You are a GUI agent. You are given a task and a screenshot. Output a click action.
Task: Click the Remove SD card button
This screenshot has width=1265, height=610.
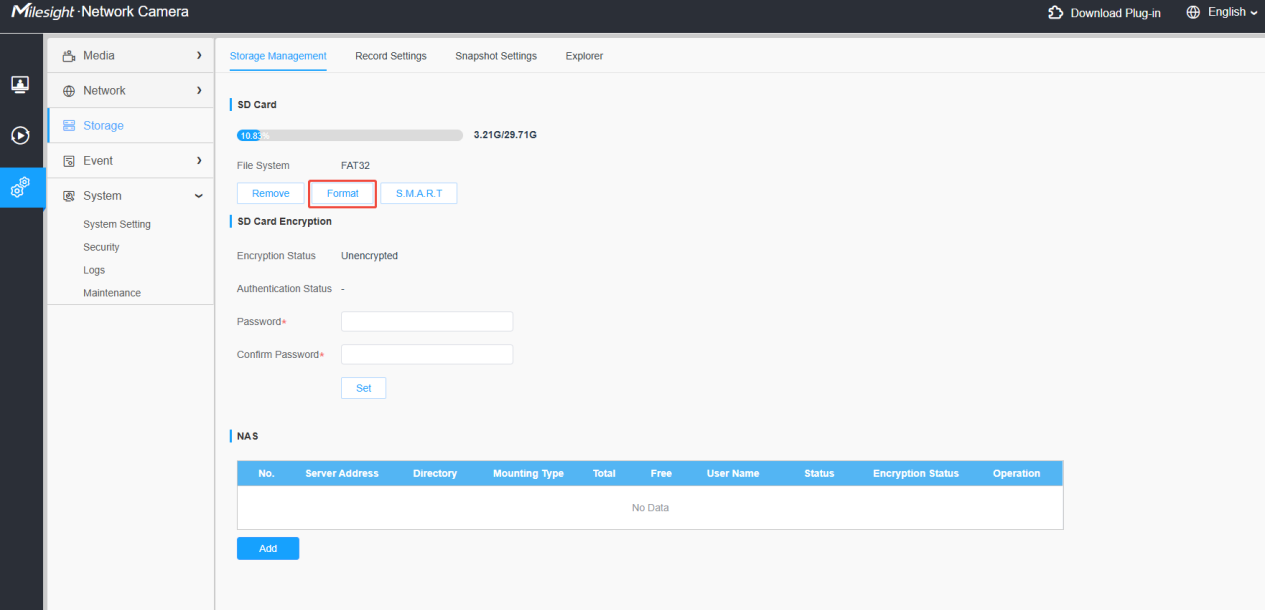(x=270, y=193)
